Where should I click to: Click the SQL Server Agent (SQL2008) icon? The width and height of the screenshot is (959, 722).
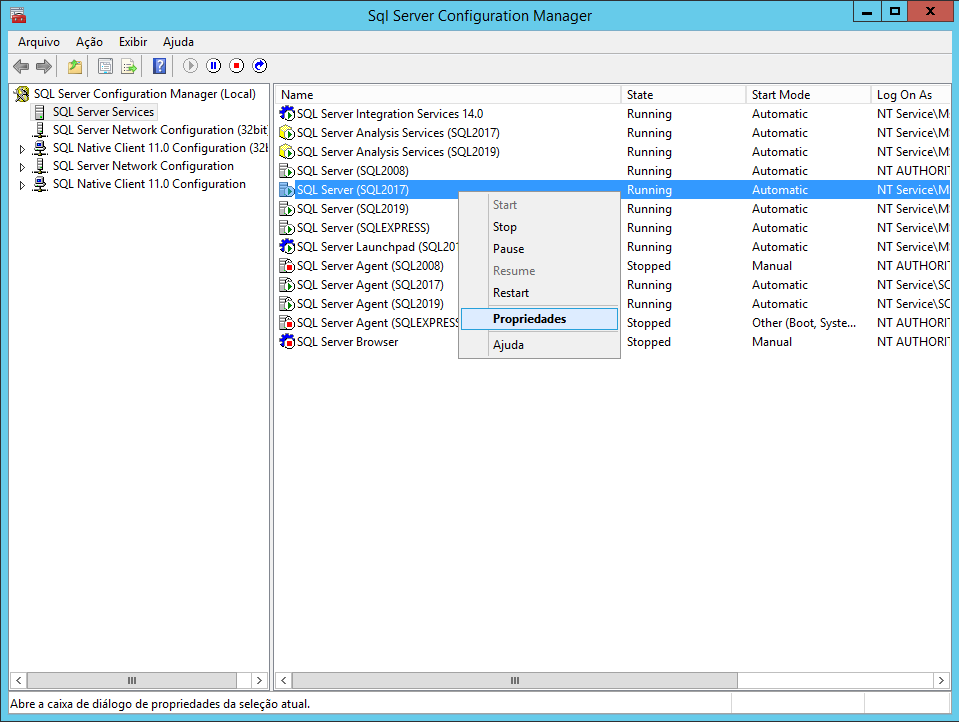[x=287, y=266]
